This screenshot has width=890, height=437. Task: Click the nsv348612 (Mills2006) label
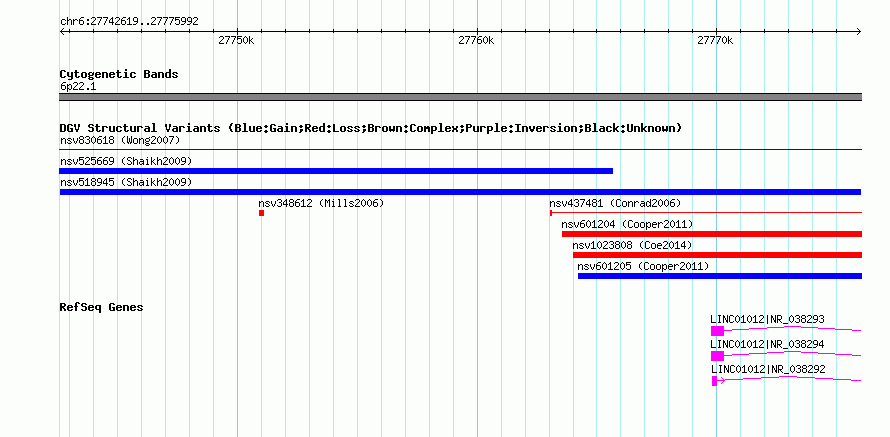coord(321,203)
